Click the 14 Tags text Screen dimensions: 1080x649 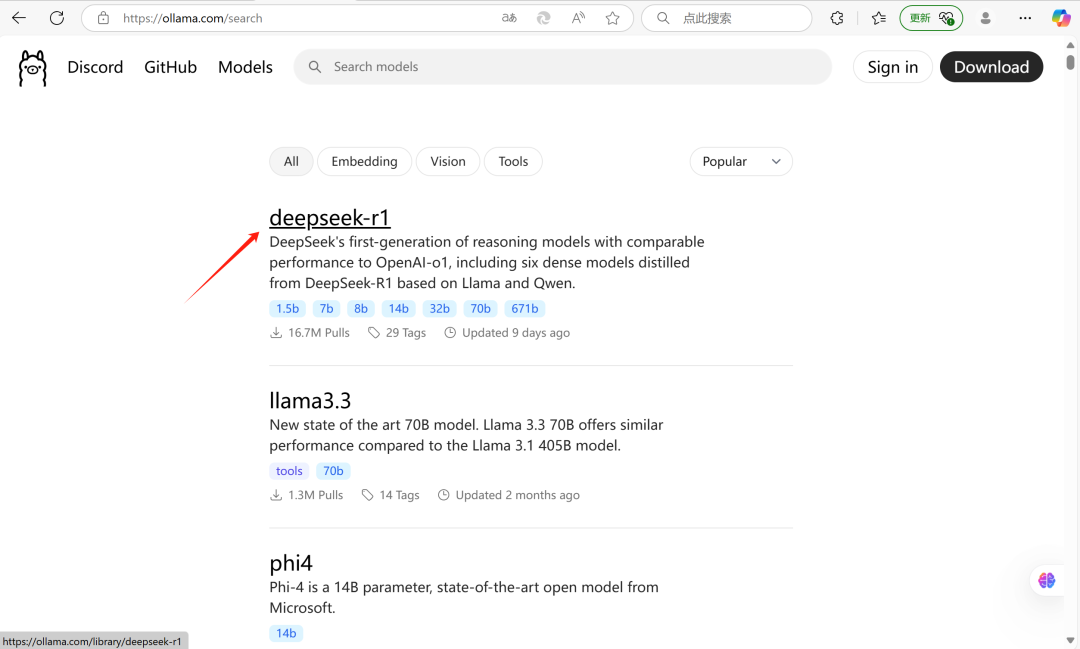(x=399, y=495)
